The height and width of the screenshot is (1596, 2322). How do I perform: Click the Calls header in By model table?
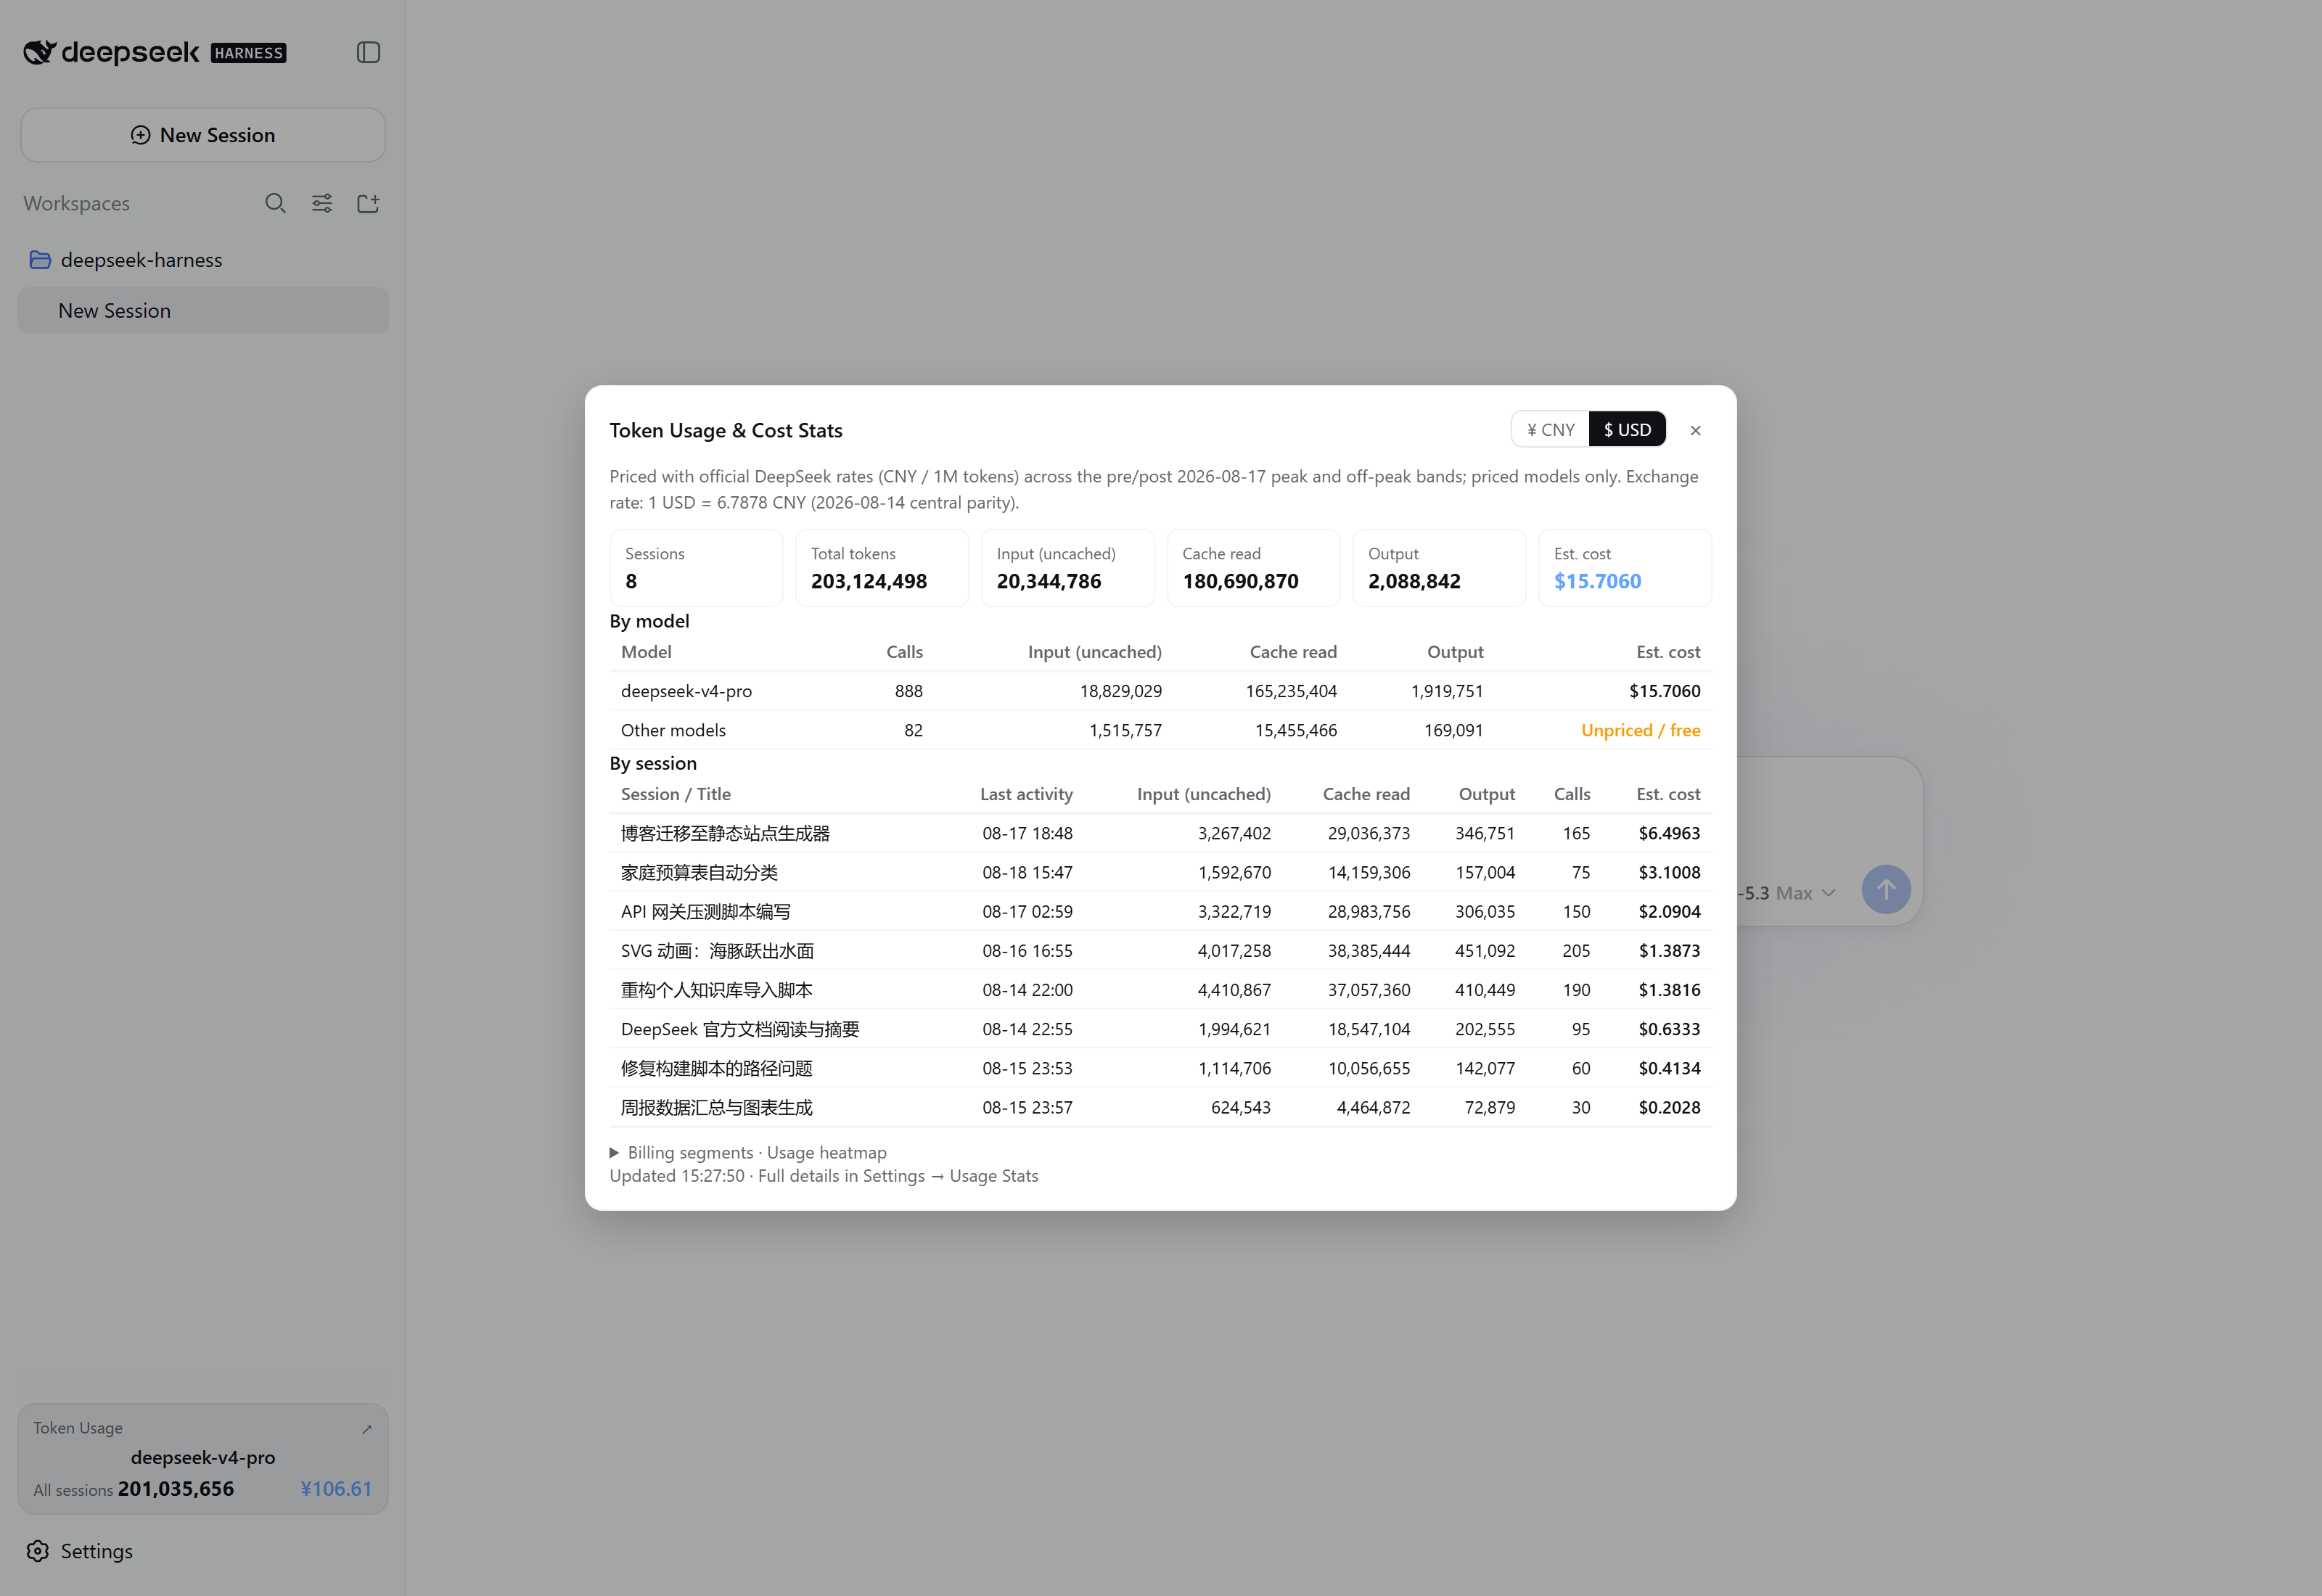point(904,652)
